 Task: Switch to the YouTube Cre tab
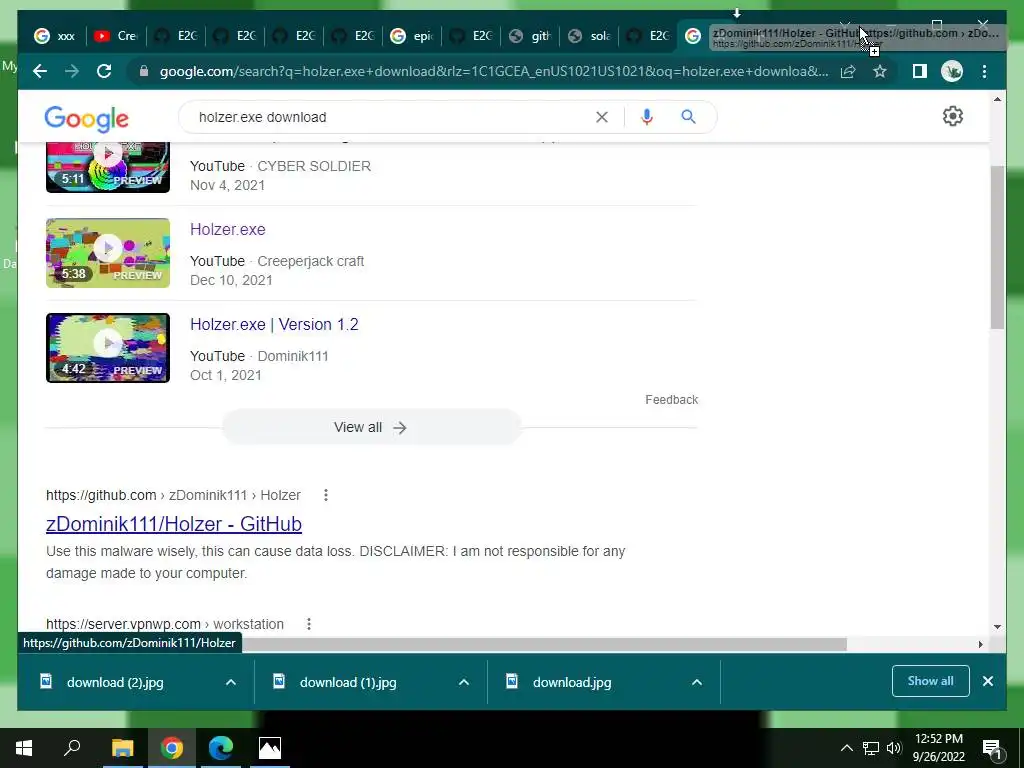point(117,36)
